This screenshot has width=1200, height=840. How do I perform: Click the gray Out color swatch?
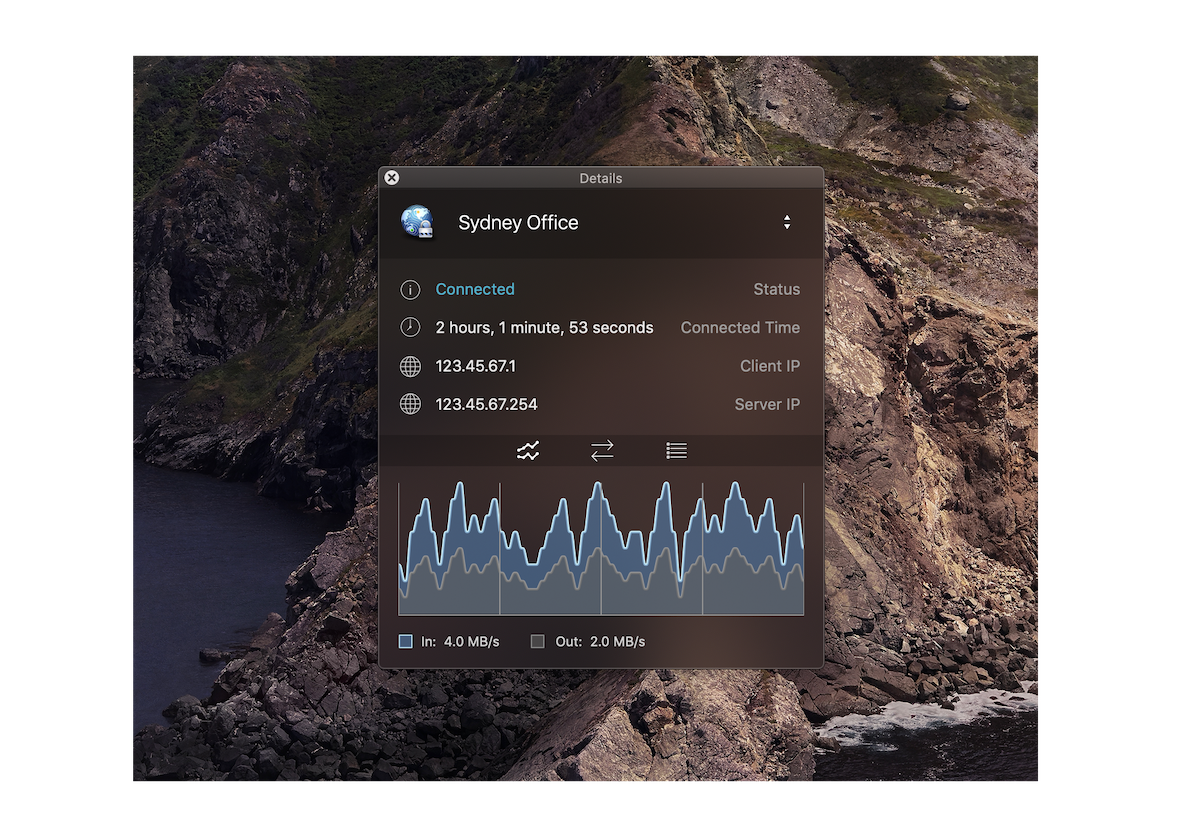click(x=538, y=642)
